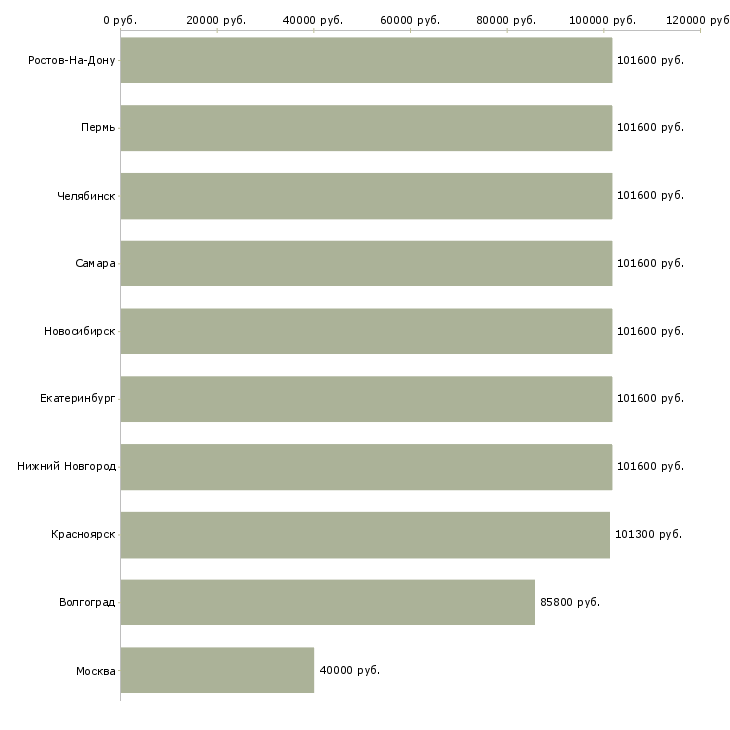Screen dimensions: 730x730
Task: Click the 101300 руб. value label
Action: click(x=648, y=534)
